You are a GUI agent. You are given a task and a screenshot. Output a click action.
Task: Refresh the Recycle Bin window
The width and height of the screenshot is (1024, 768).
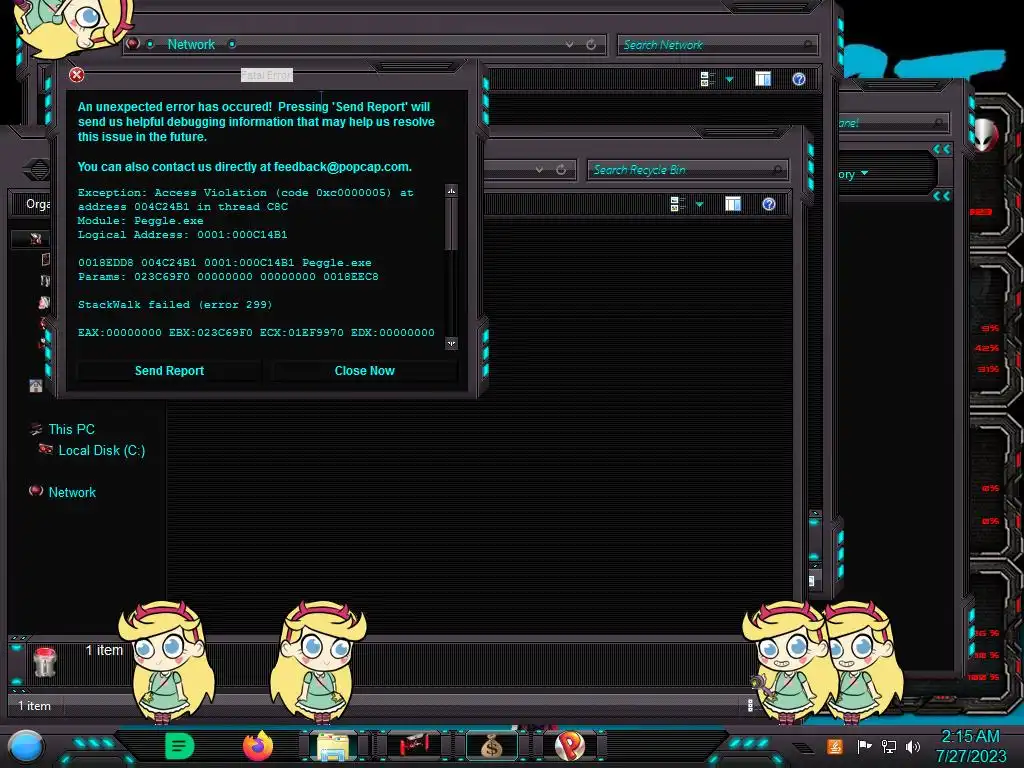click(x=561, y=170)
